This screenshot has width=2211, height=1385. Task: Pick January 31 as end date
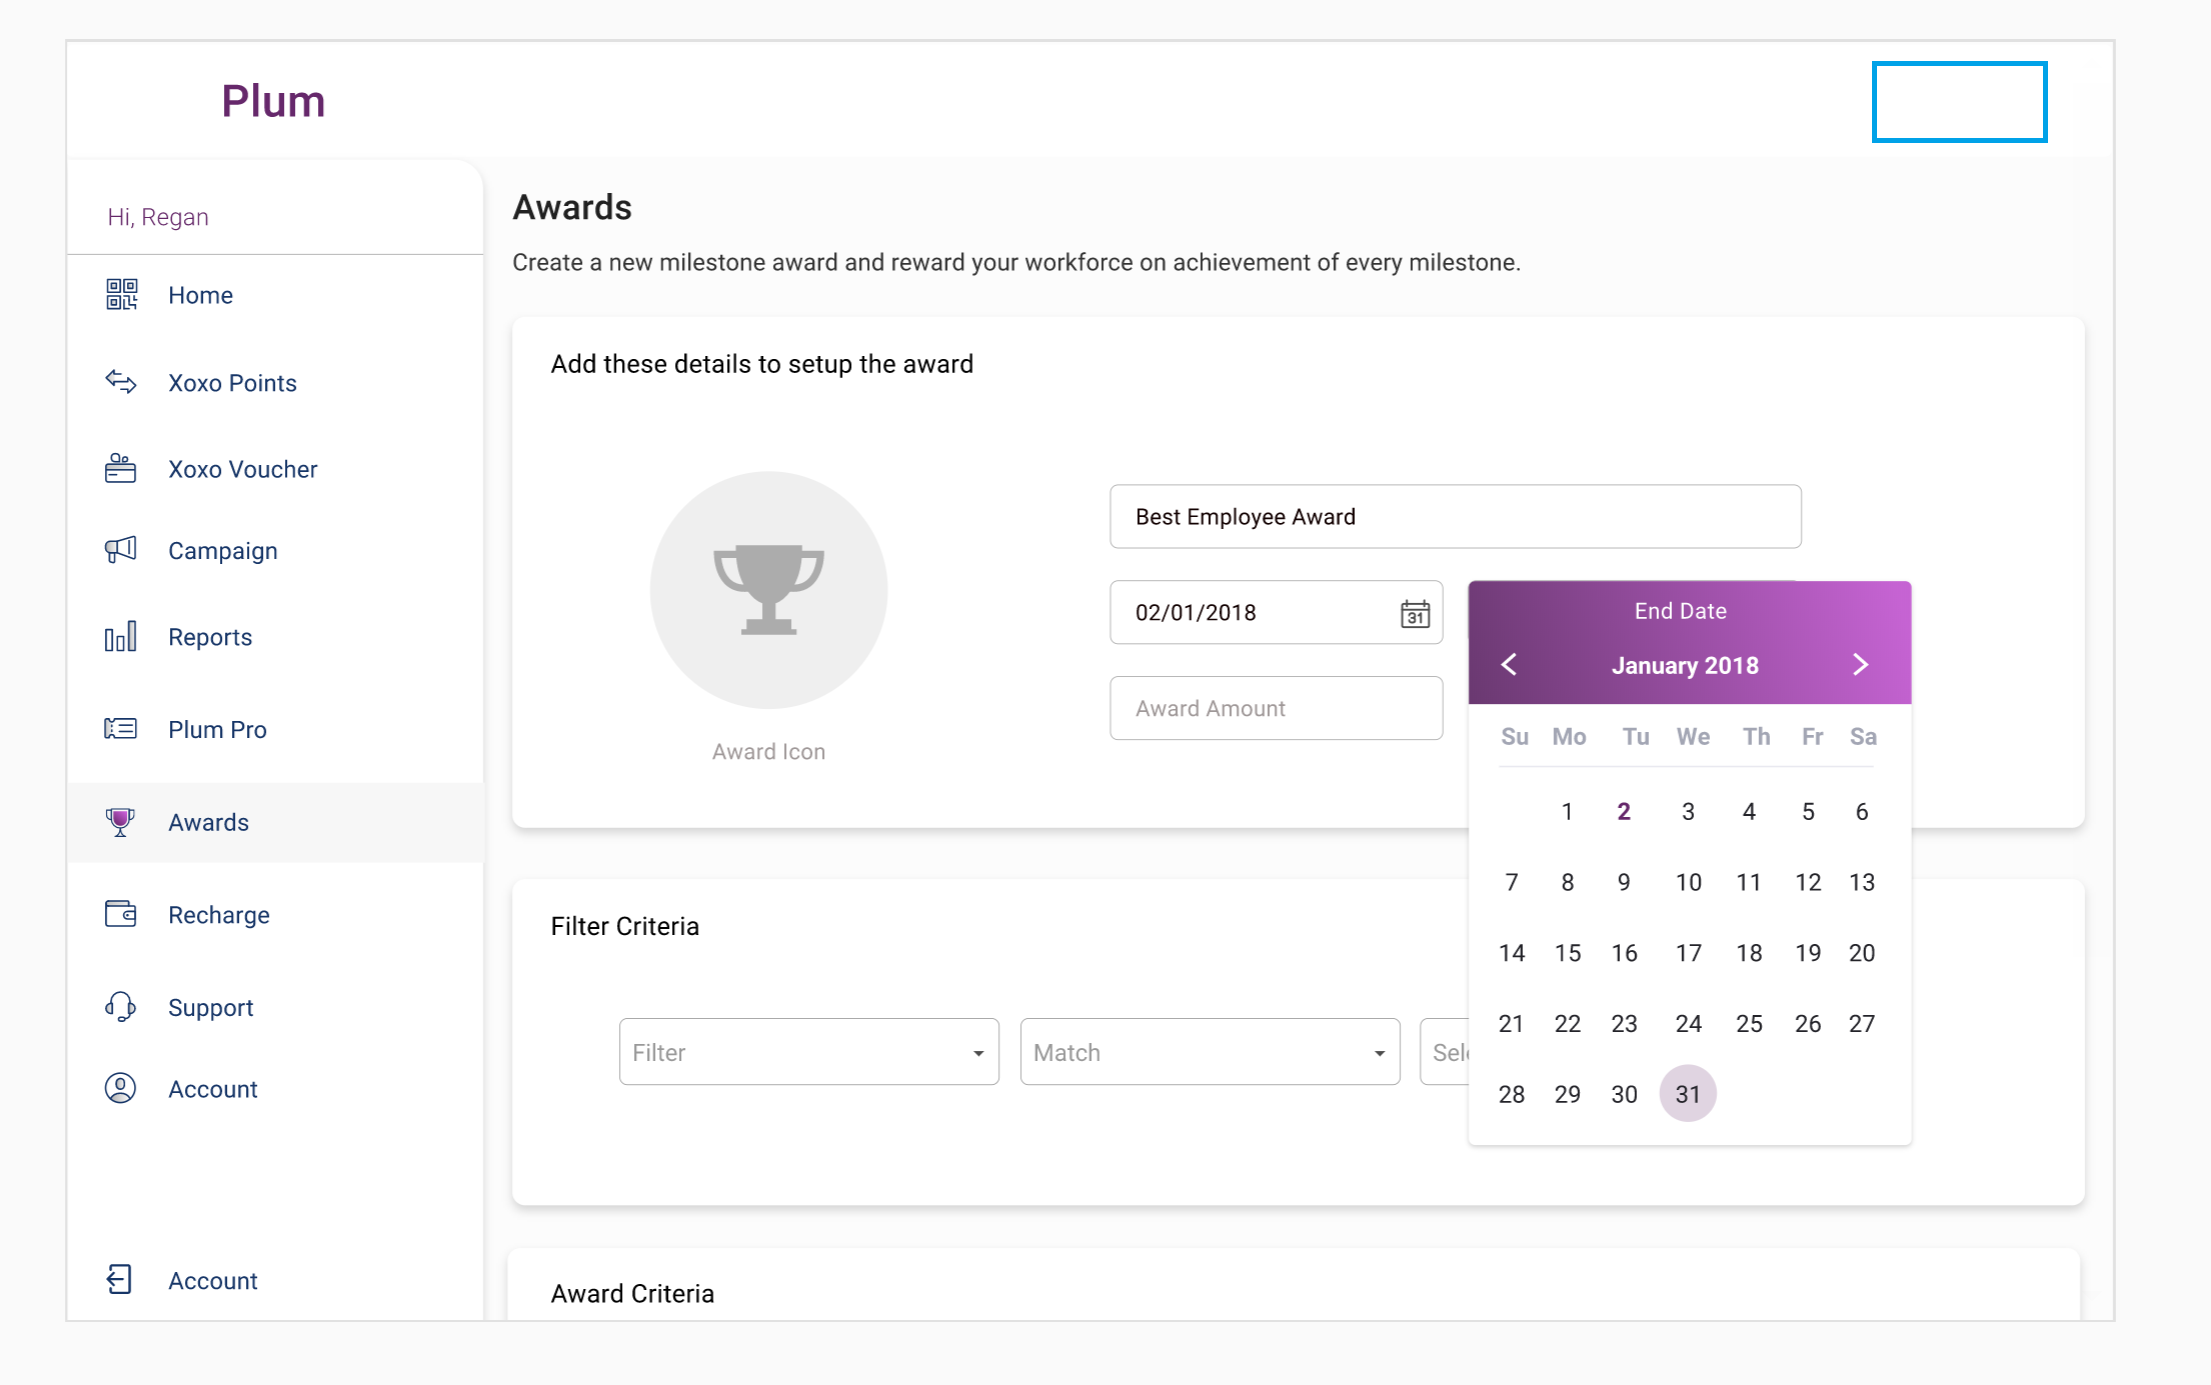tap(1688, 1094)
